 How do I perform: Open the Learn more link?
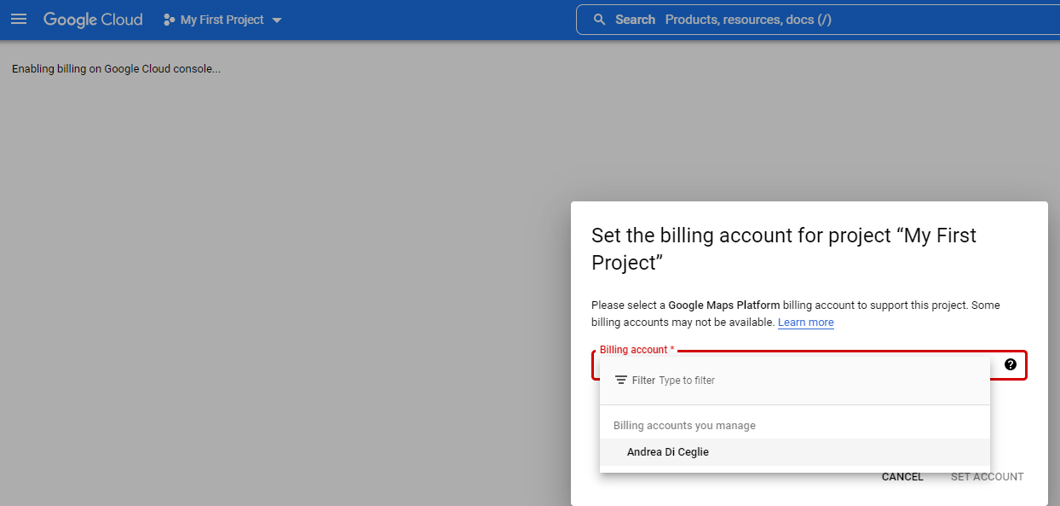[806, 323]
